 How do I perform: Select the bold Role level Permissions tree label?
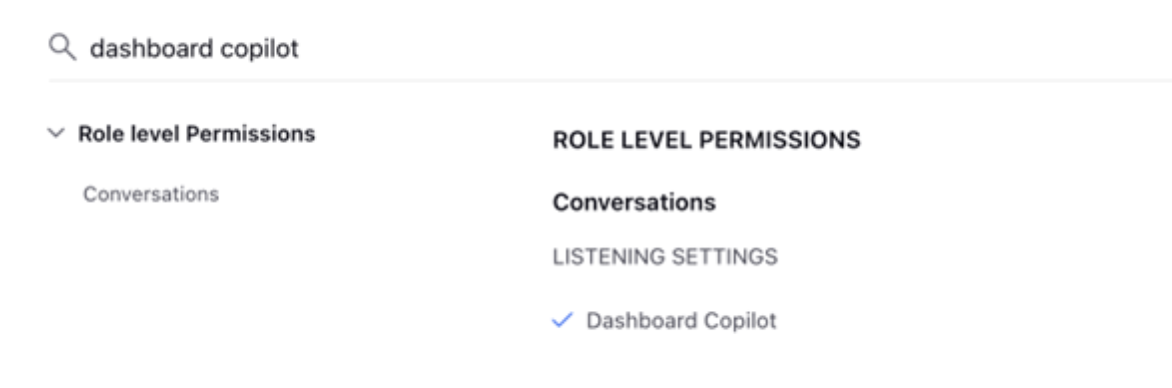tap(197, 134)
